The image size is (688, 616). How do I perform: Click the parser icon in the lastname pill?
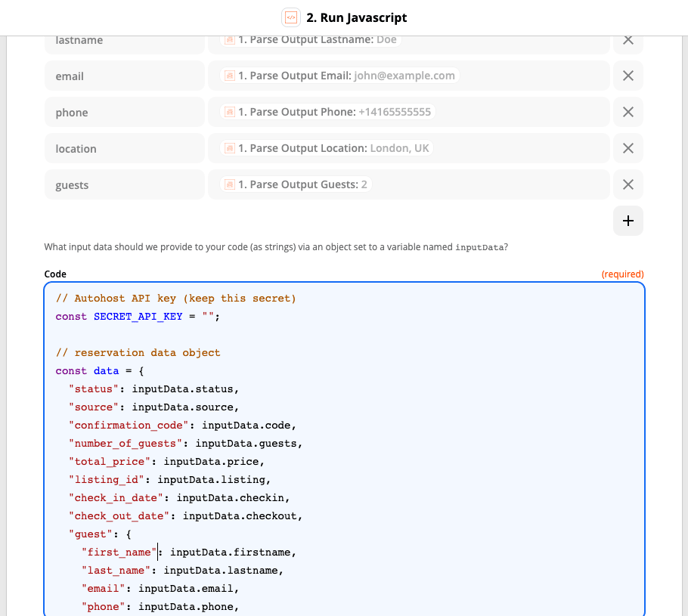(x=229, y=40)
